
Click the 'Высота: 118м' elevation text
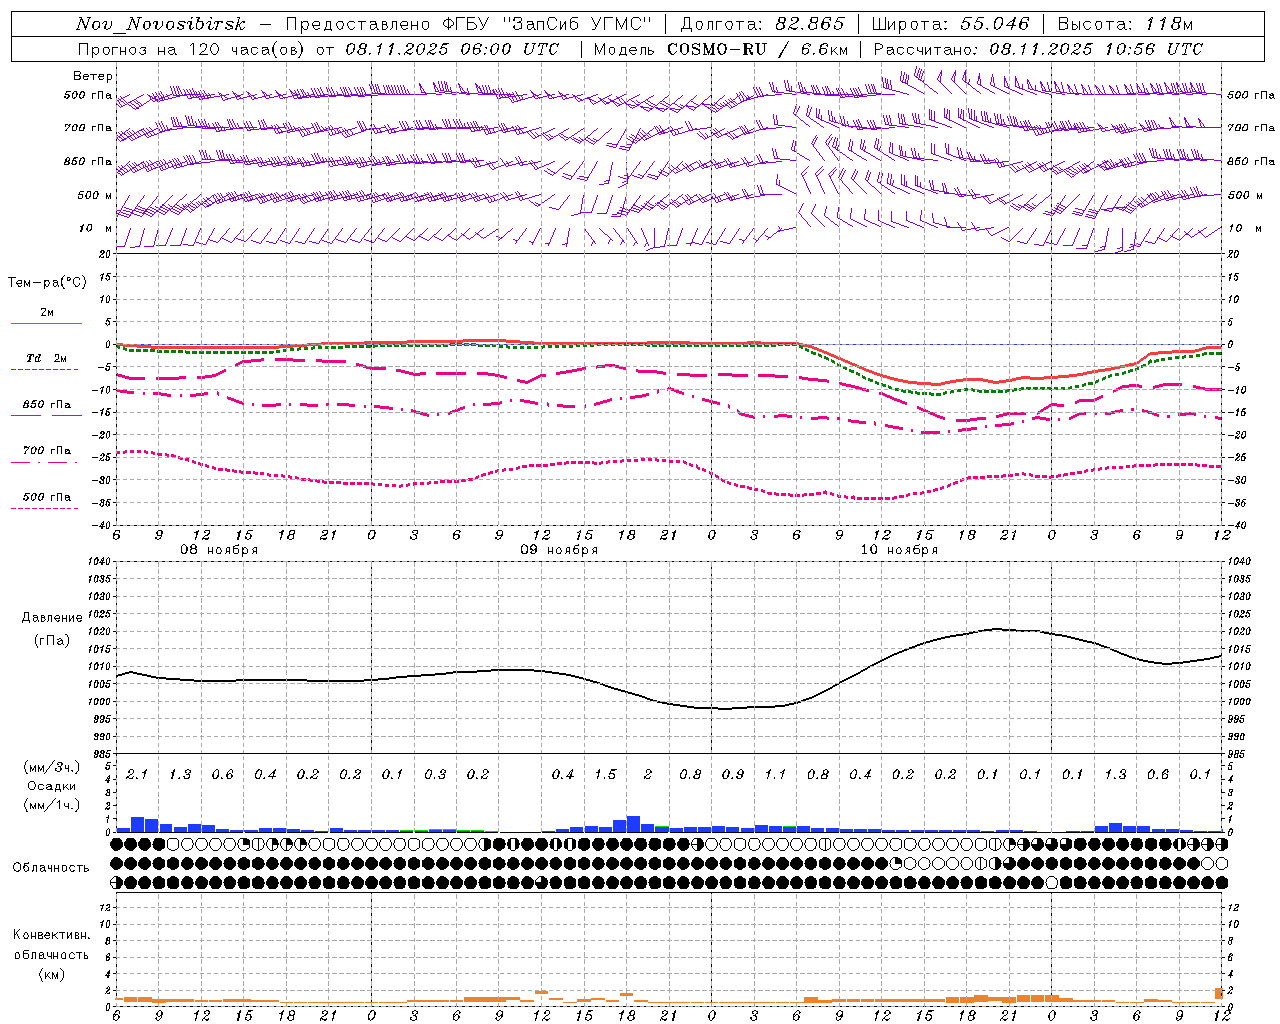[1125, 24]
